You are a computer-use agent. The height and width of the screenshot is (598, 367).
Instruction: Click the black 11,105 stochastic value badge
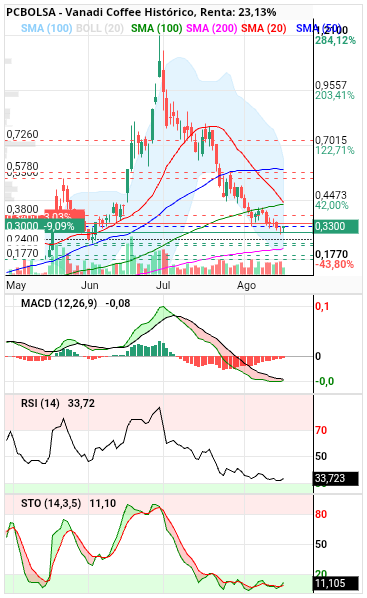click(336, 583)
